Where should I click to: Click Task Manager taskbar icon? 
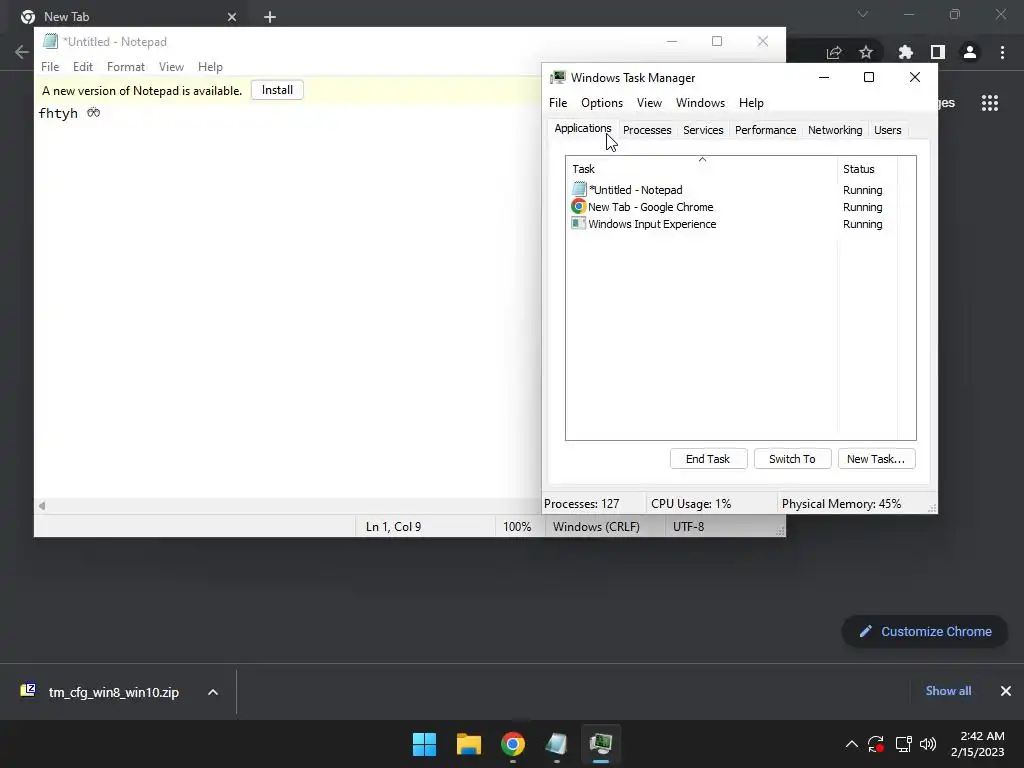pyautogui.click(x=601, y=744)
